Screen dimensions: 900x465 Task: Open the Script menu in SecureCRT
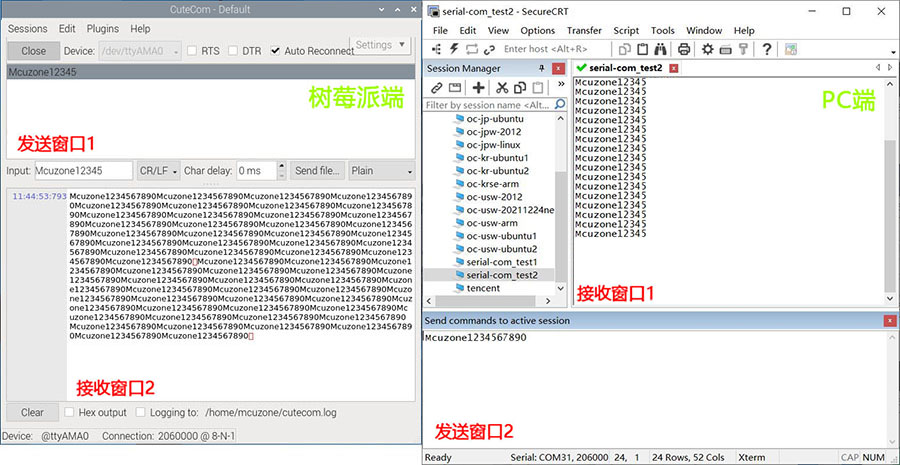pos(626,30)
